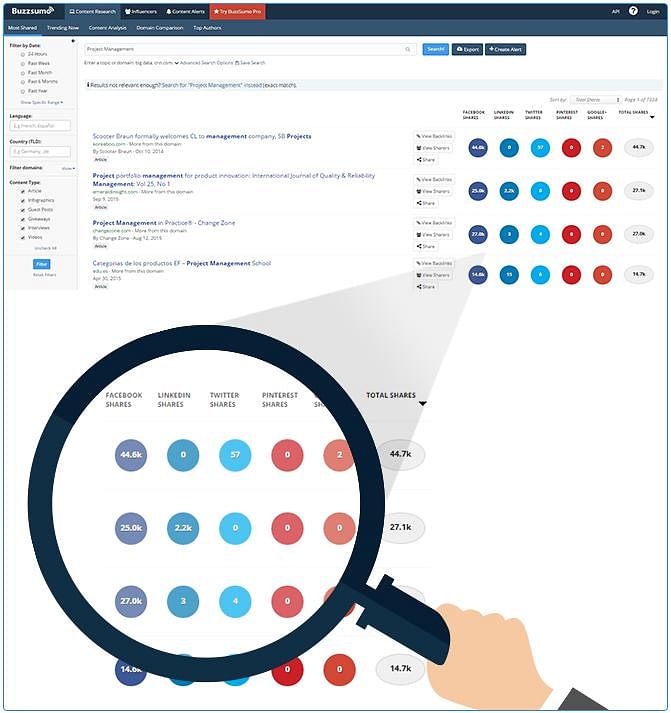The height and width of the screenshot is (713, 671).
Task: Uncheck the Infographics content type
Action: point(23,200)
